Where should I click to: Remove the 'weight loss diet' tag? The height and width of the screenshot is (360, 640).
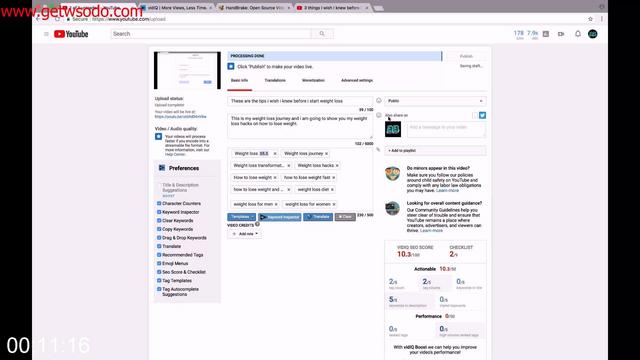(332, 189)
